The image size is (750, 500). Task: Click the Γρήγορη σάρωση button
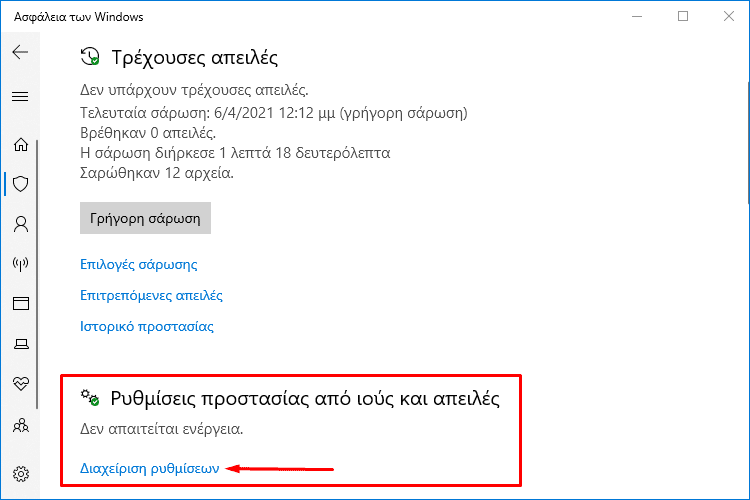[x=145, y=218]
